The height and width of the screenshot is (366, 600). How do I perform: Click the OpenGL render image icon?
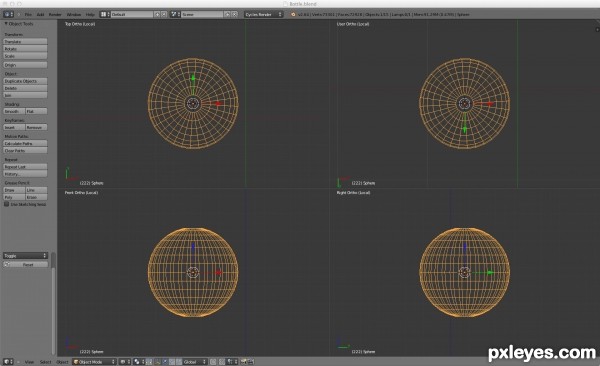tap(244, 361)
